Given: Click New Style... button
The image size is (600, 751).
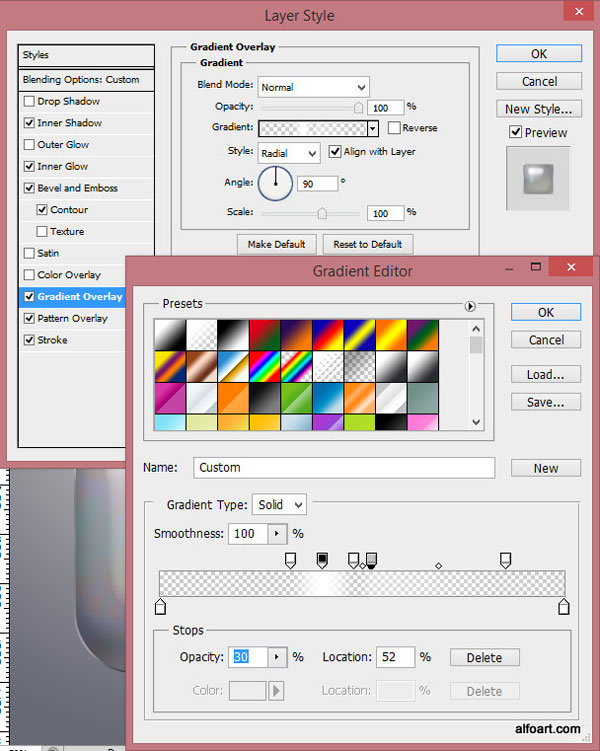Looking at the screenshot, I should click(539, 109).
